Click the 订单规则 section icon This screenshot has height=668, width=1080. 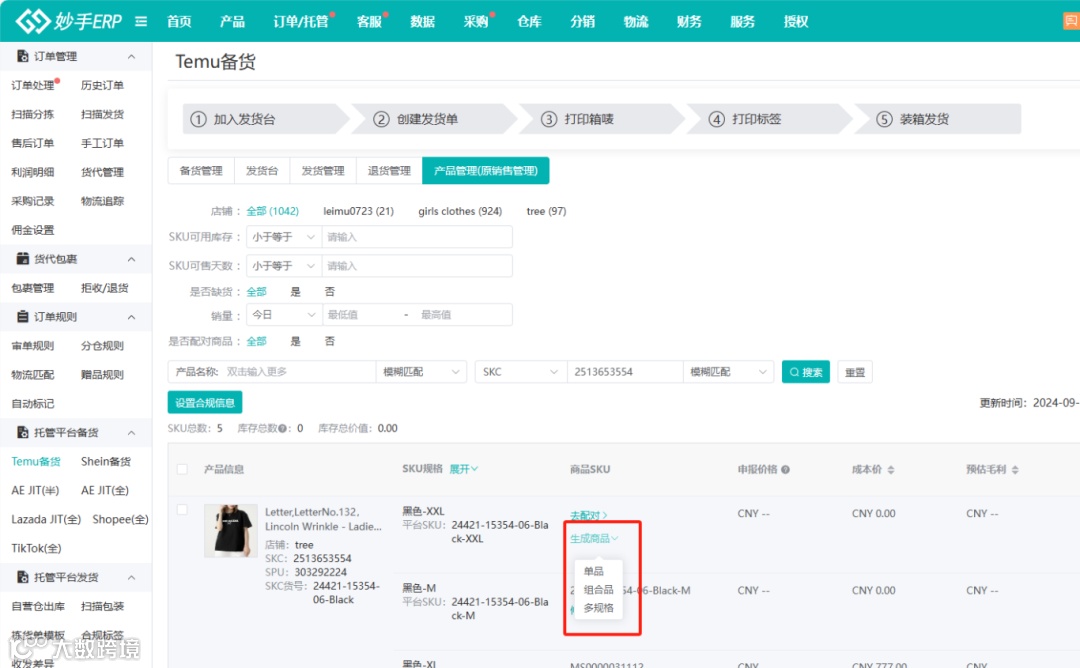coord(23,316)
